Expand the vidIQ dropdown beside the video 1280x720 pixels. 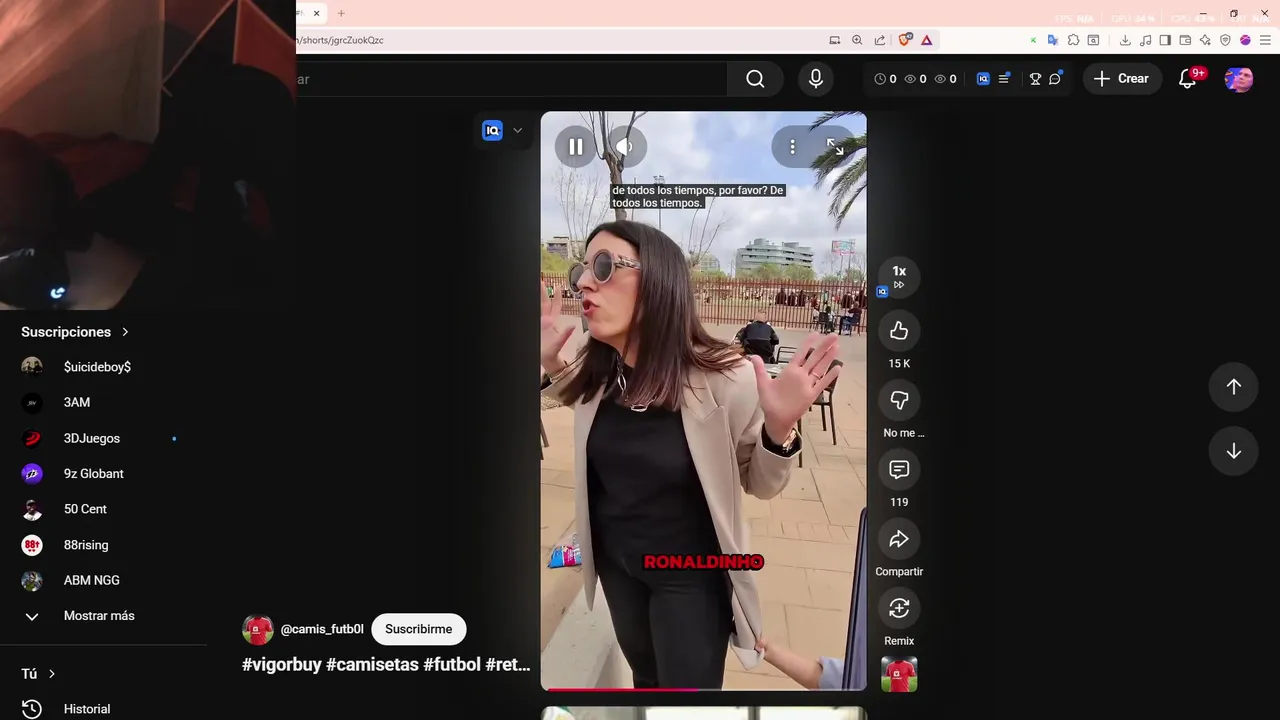click(x=517, y=130)
